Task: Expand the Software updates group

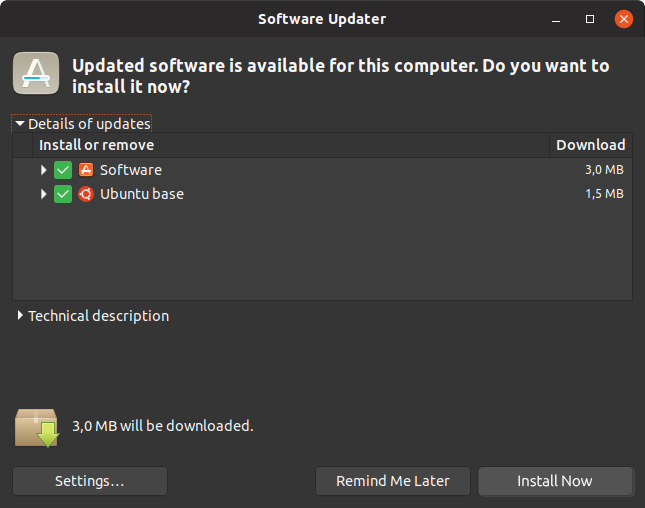Action: tap(43, 170)
